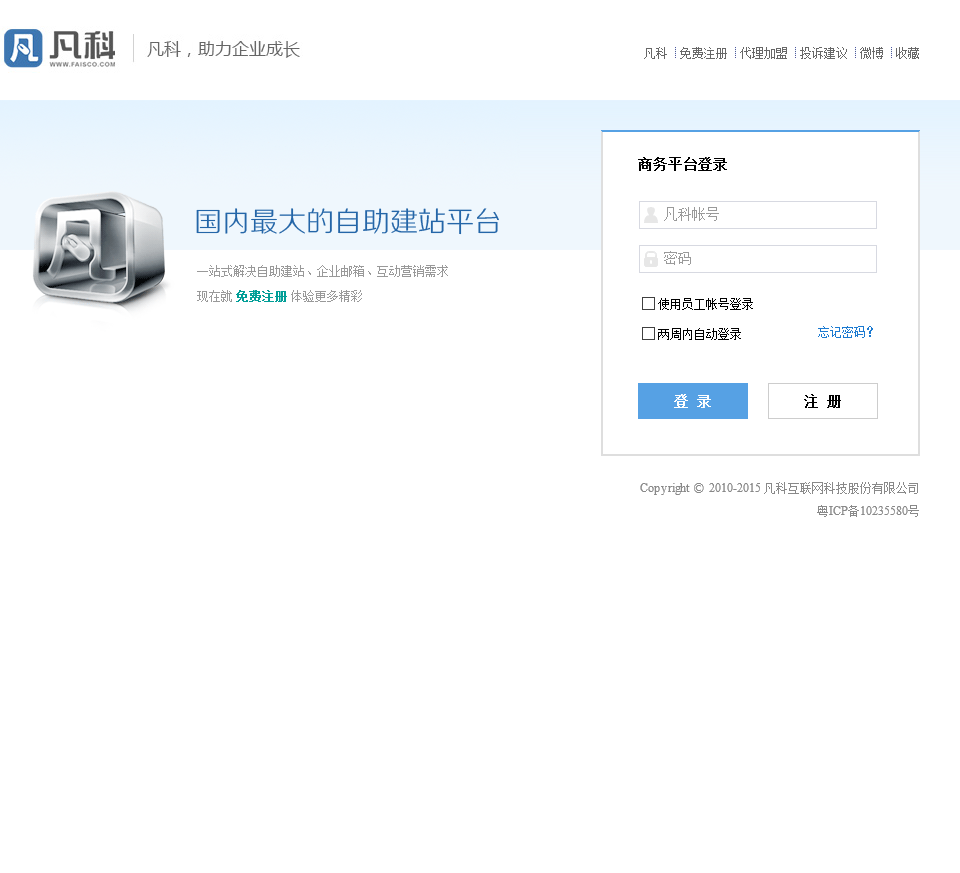The image size is (960, 873).
Task: Click the padlock icon in the password field
Action: (651, 259)
